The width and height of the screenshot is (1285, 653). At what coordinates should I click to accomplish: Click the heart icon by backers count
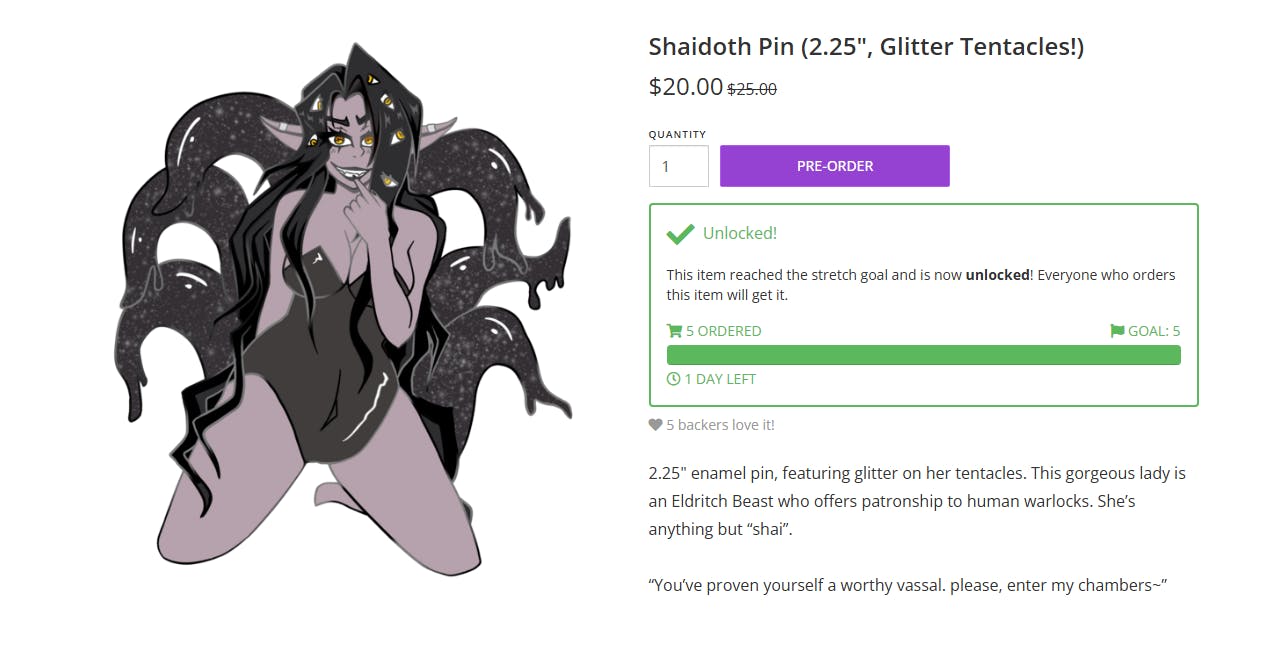(655, 425)
